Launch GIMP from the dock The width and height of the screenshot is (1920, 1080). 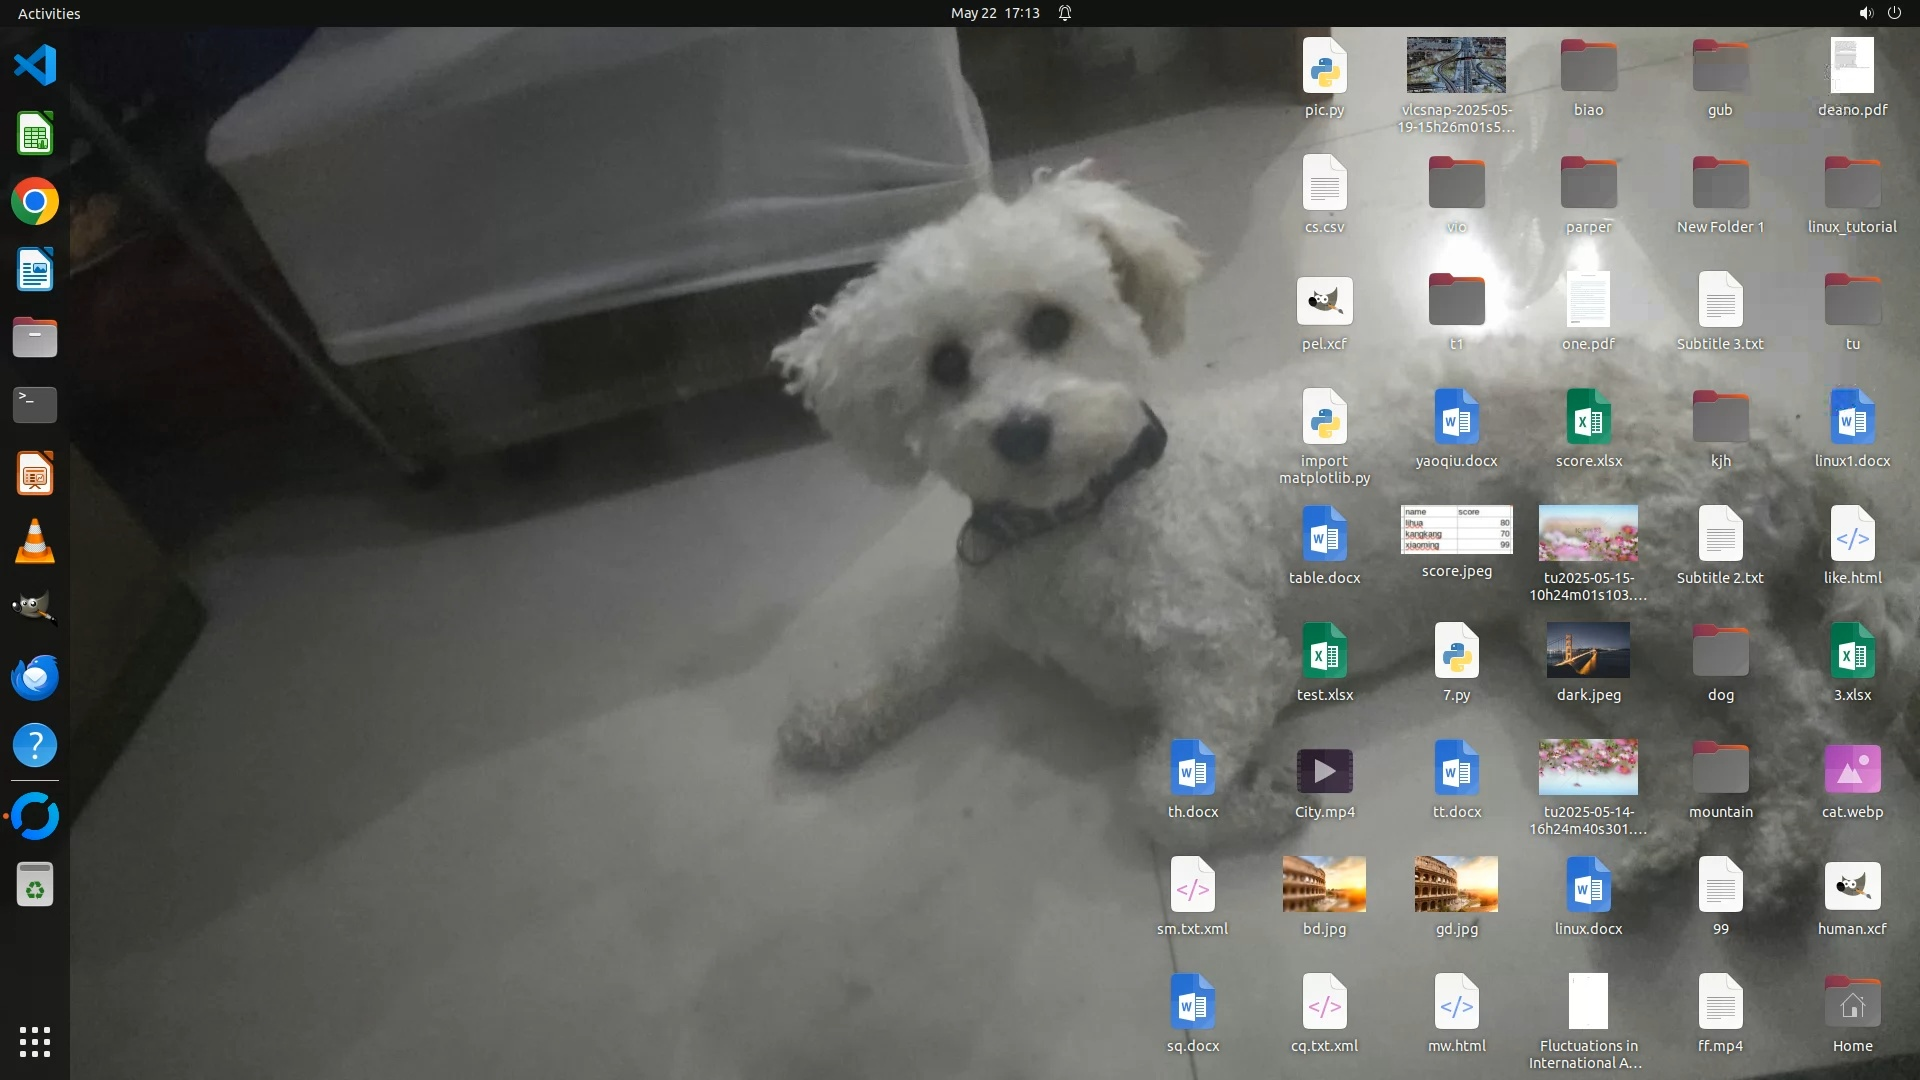[x=35, y=610]
